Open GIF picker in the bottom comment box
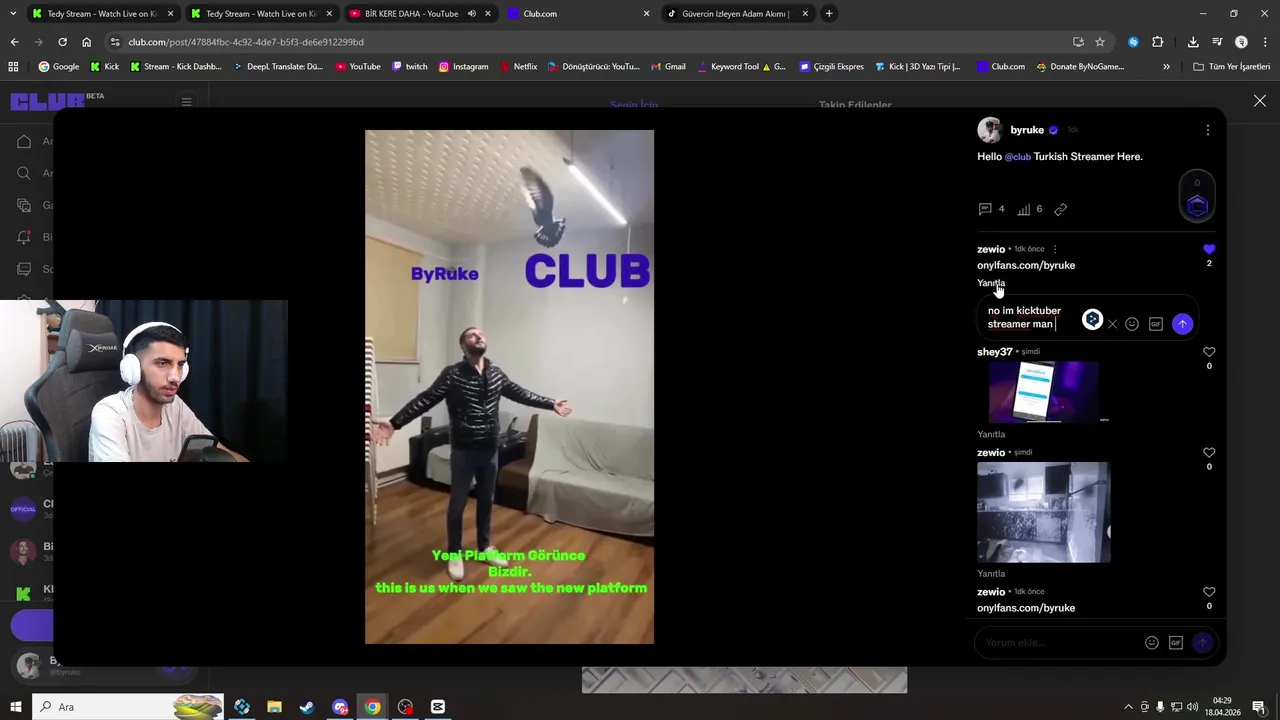Image resolution: width=1280 pixels, height=720 pixels. click(x=1176, y=643)
